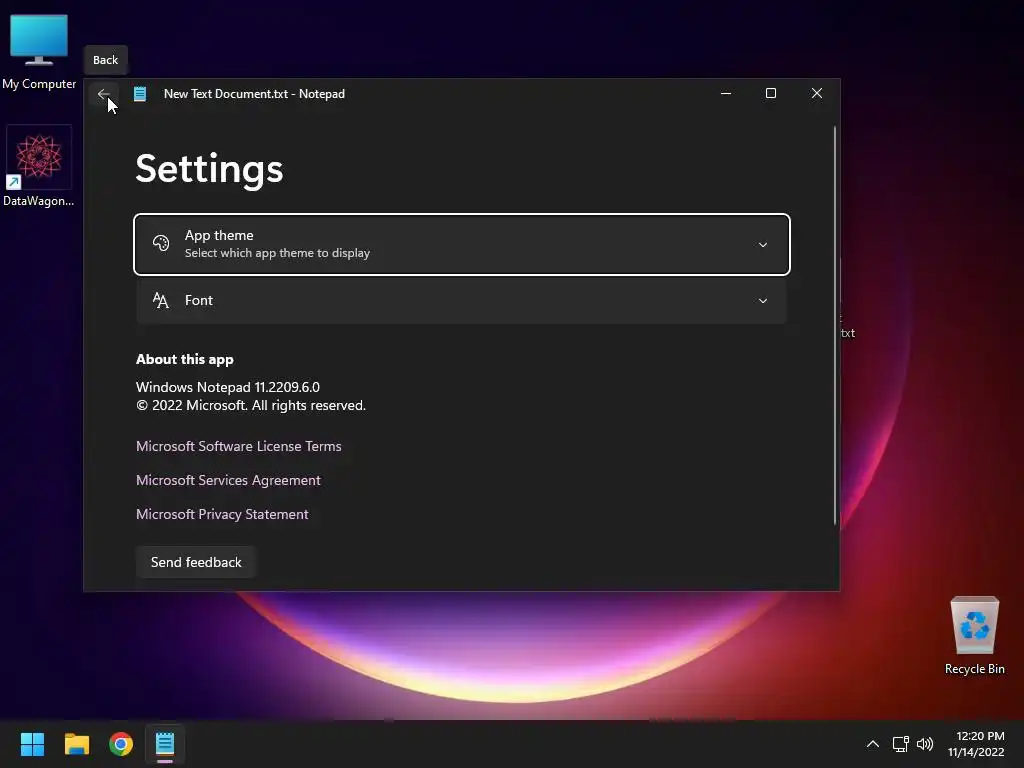The height and width of the screenshot is (768, 1024).
Task: Click the Send feedback button
Action: (196, 562)
